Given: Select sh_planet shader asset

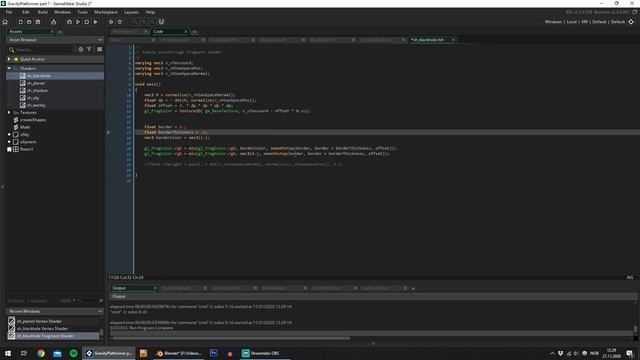Looking at the screenshot, I should click(x=55, y=83).
